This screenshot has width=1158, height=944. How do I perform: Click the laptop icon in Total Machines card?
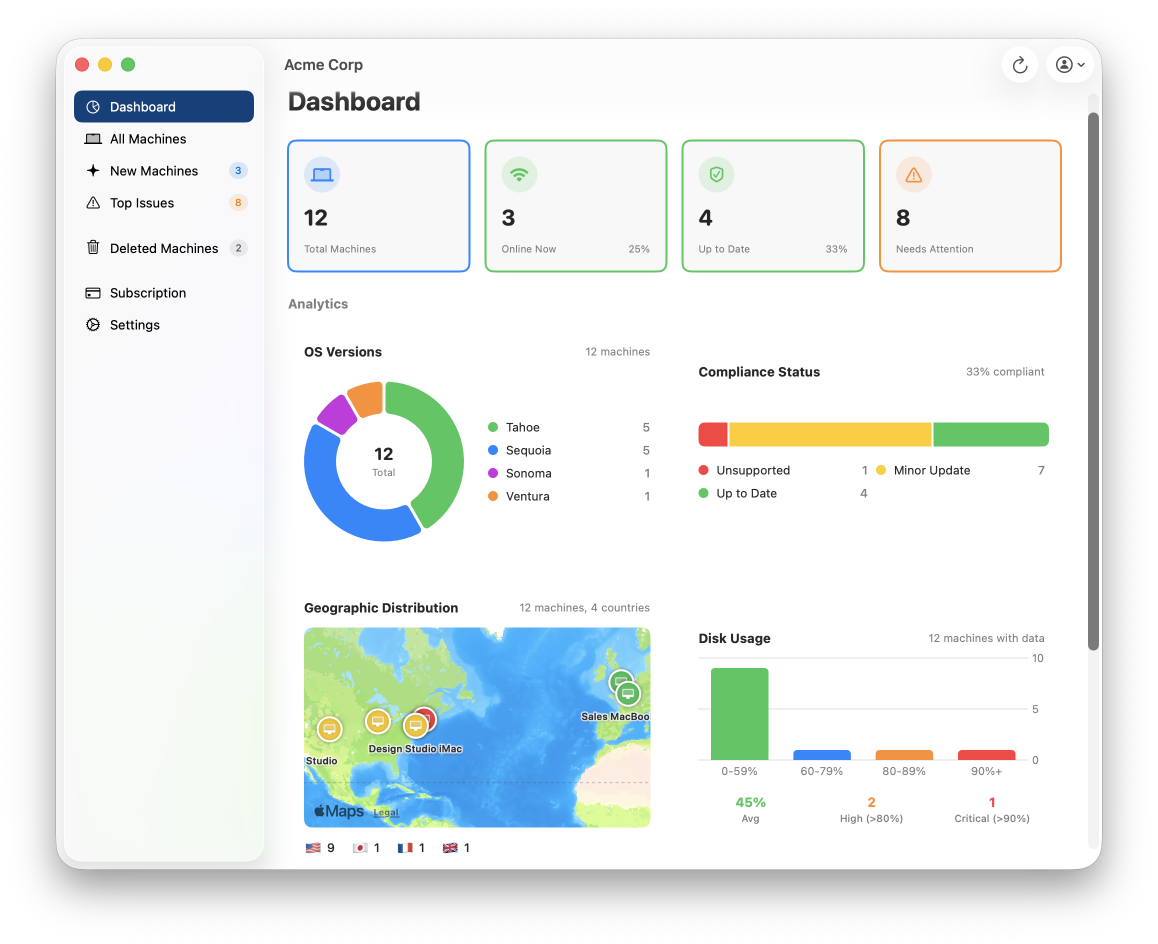point(322,175)
